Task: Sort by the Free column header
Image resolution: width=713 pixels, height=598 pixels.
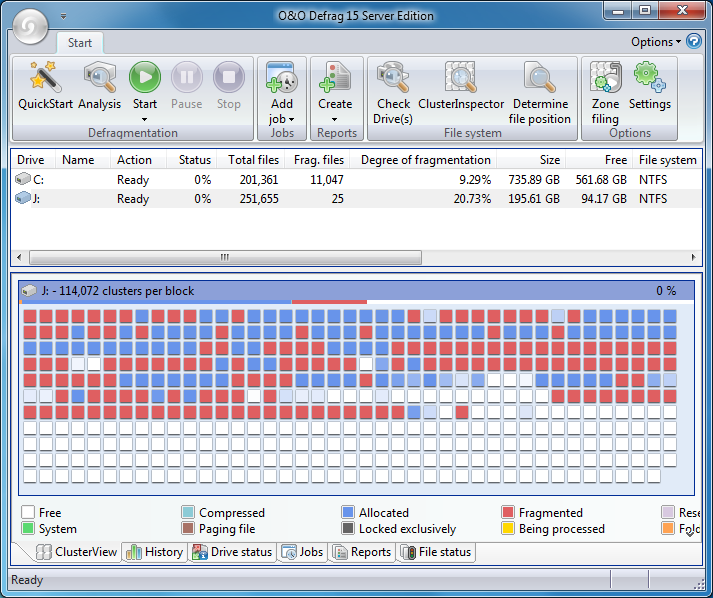Action: point(599,160)
